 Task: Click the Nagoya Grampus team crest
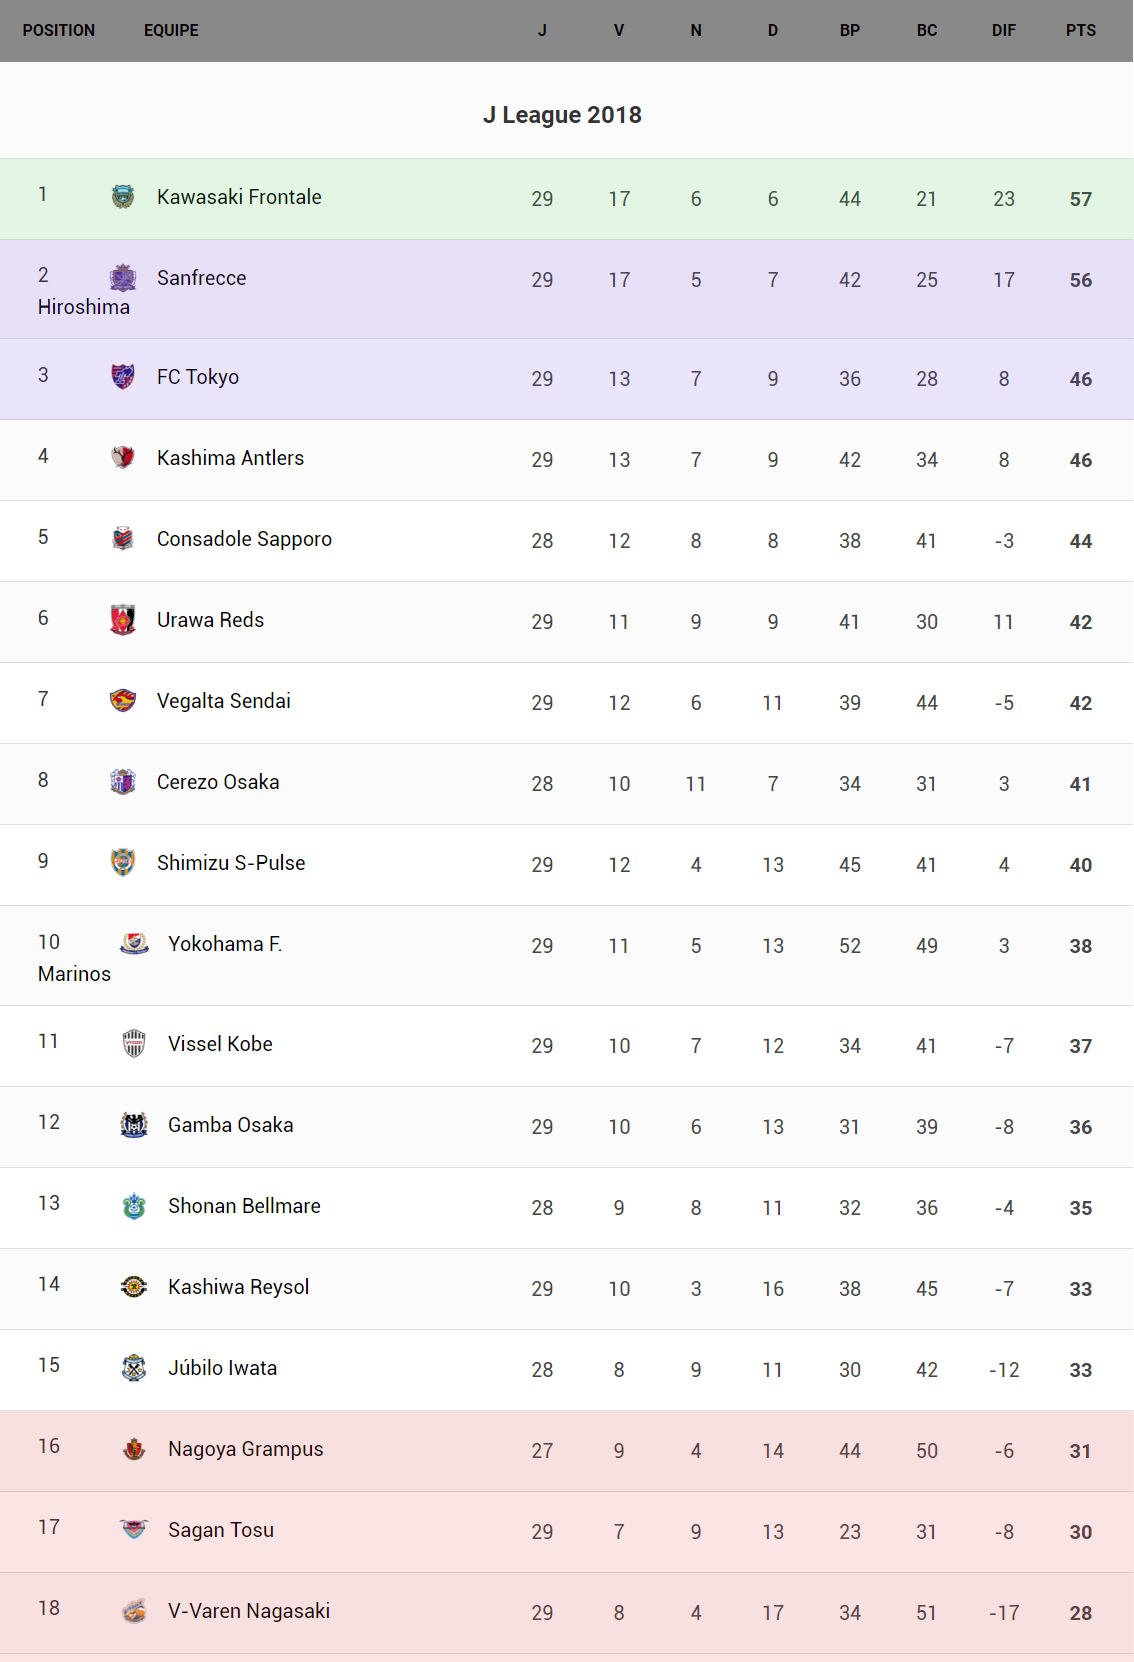click(134, 1449)
